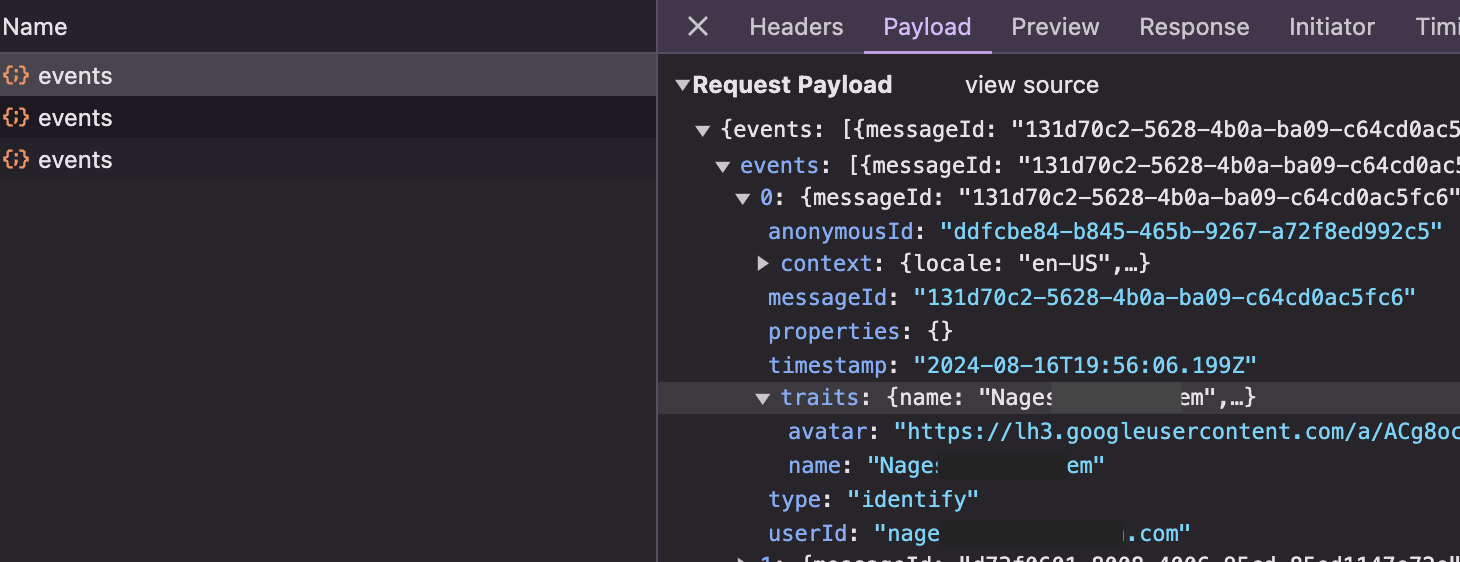Switch to the Headers tab
This screenshot has width=1460, height=562.
coord(796,27)
